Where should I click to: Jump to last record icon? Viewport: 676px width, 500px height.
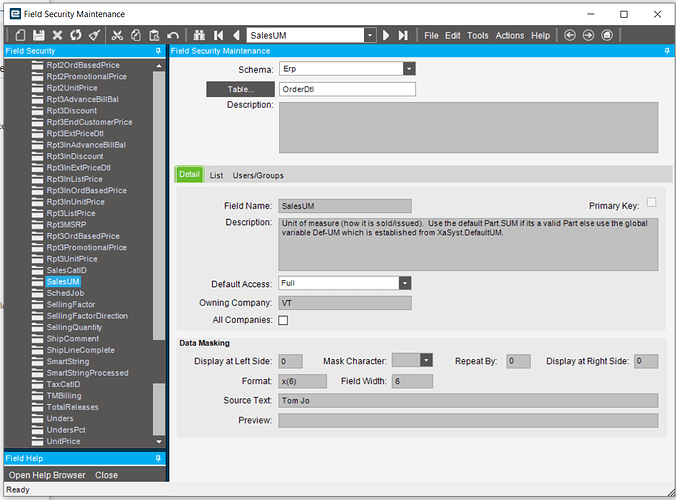[403, 35]
